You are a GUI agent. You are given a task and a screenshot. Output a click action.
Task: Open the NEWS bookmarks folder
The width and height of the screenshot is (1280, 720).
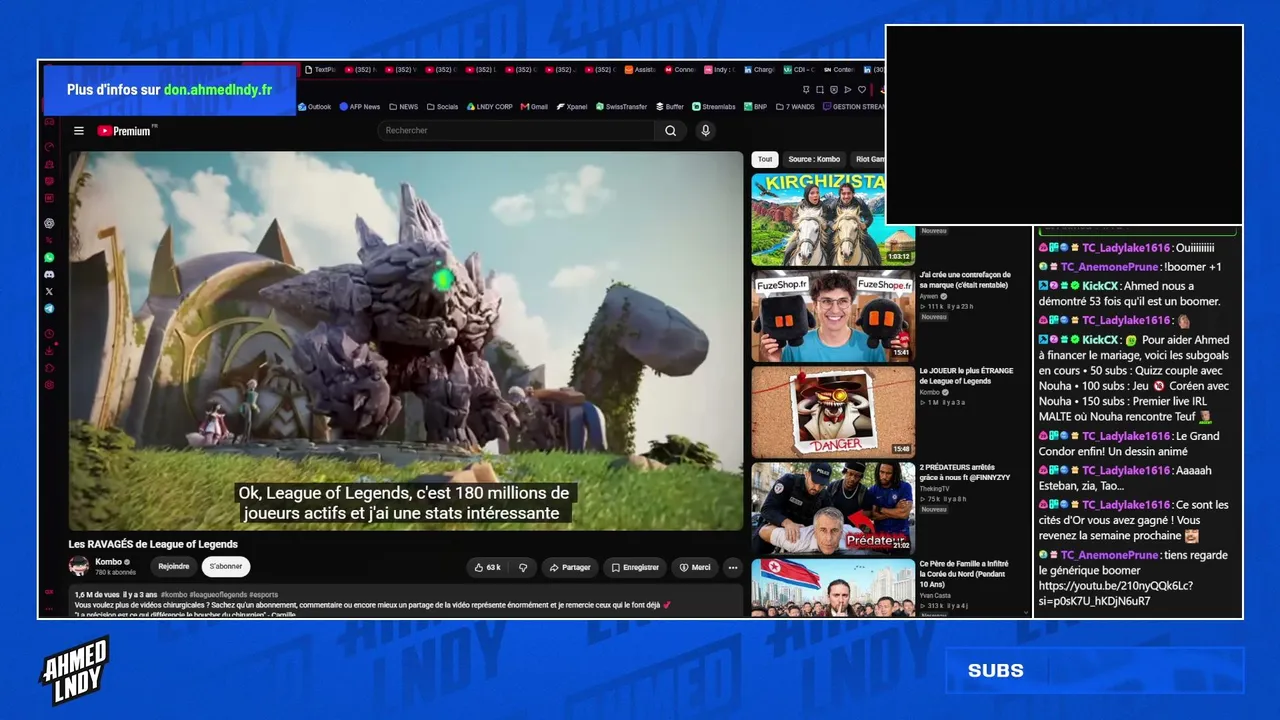click(x=404, y=106)
